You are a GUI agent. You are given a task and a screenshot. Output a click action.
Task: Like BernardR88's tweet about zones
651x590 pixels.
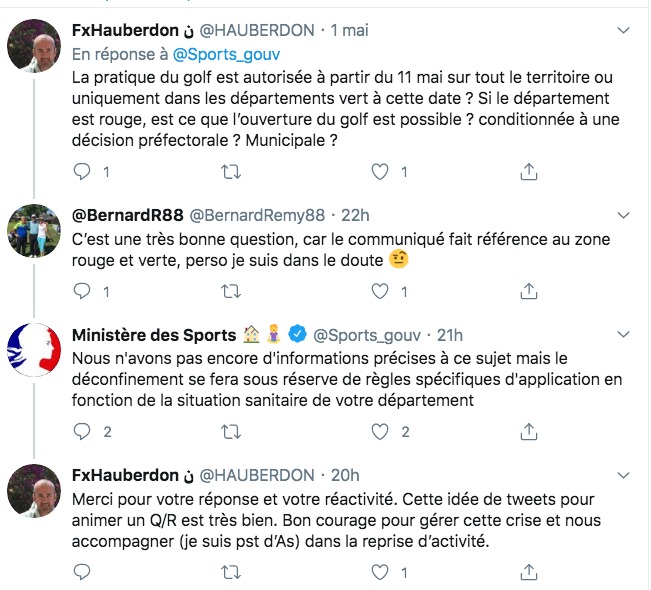click(x=379, y=292)
